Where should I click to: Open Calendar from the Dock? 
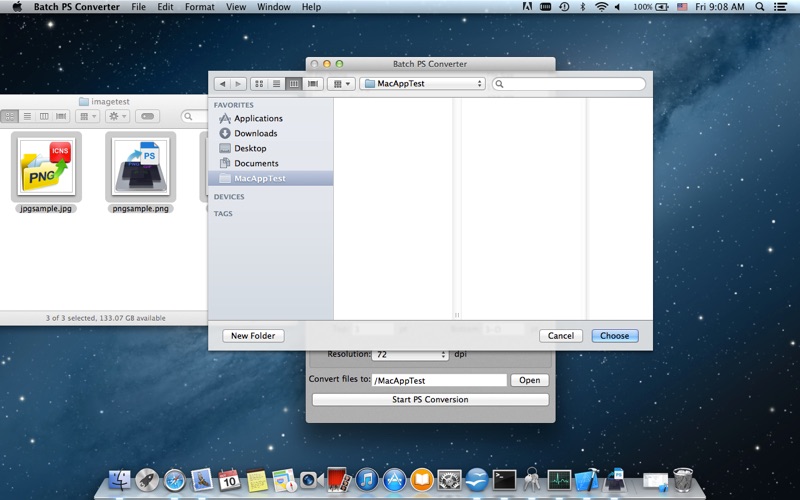tap(230, 480)
